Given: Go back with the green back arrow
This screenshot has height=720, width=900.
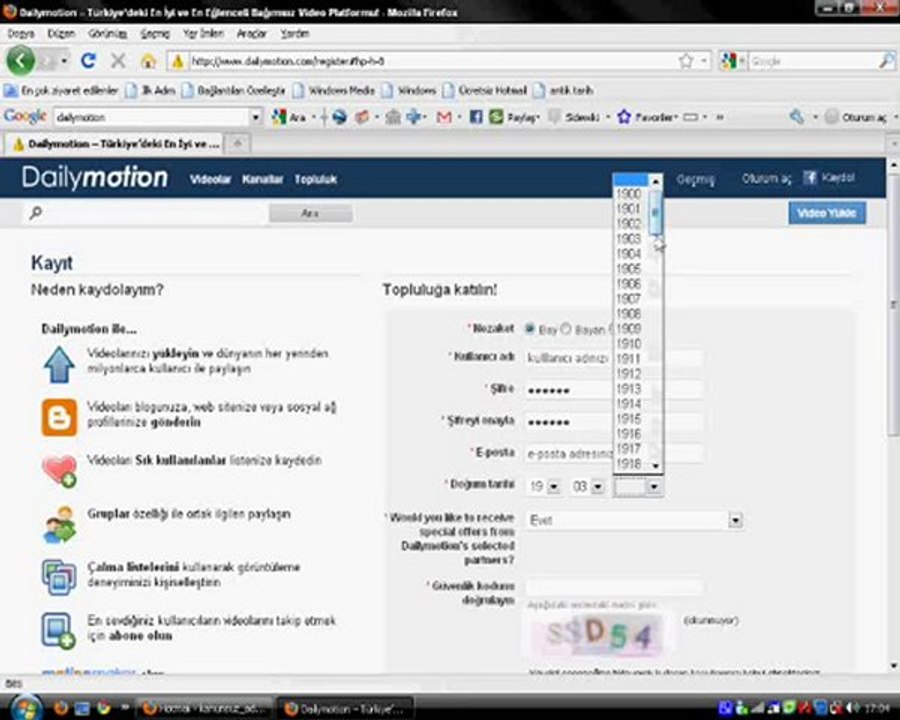Looking at the screenshot, I should pos(21,60).
